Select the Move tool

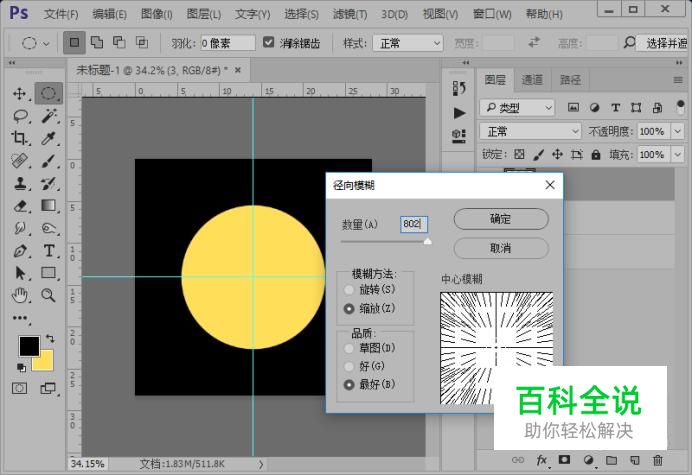(x=19, y=93)
